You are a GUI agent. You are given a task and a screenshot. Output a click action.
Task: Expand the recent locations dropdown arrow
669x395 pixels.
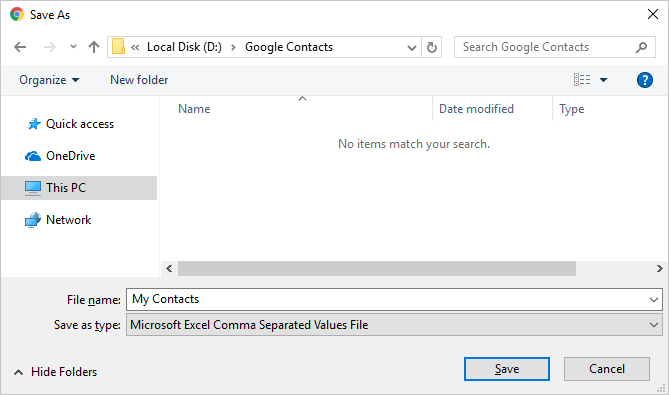tap(73, 47)
